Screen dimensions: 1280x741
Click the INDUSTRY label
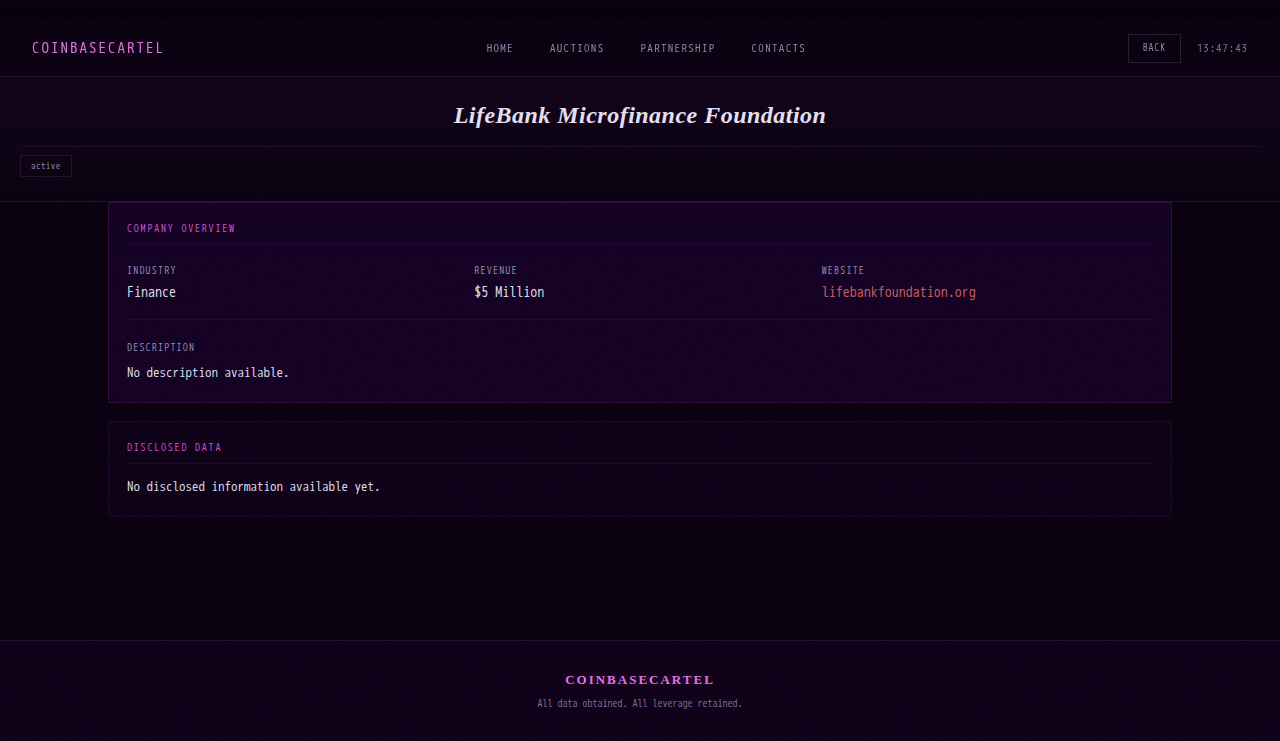tap(151, 271)
